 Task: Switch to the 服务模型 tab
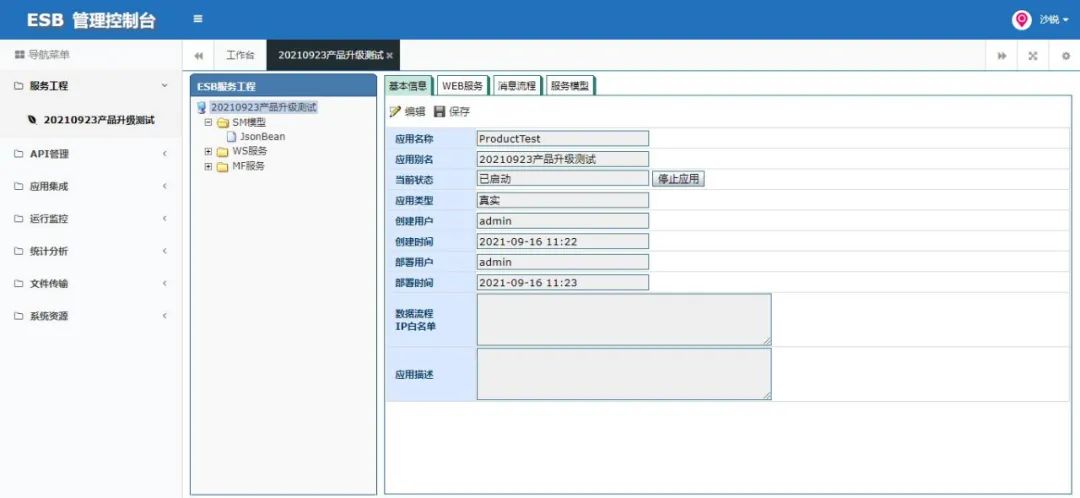click(x=570, y=85)
